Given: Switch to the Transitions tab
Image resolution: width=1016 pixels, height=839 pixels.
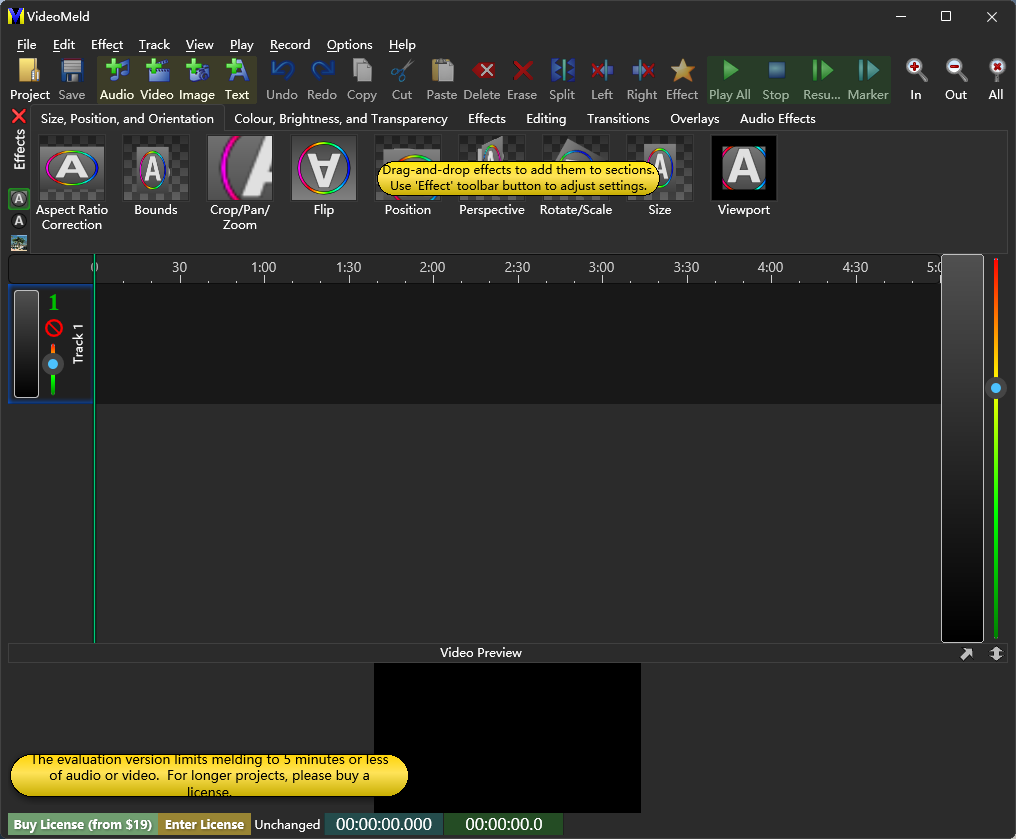Looking at the screenshot, I should pyautogui.click(x=618, y=119).
